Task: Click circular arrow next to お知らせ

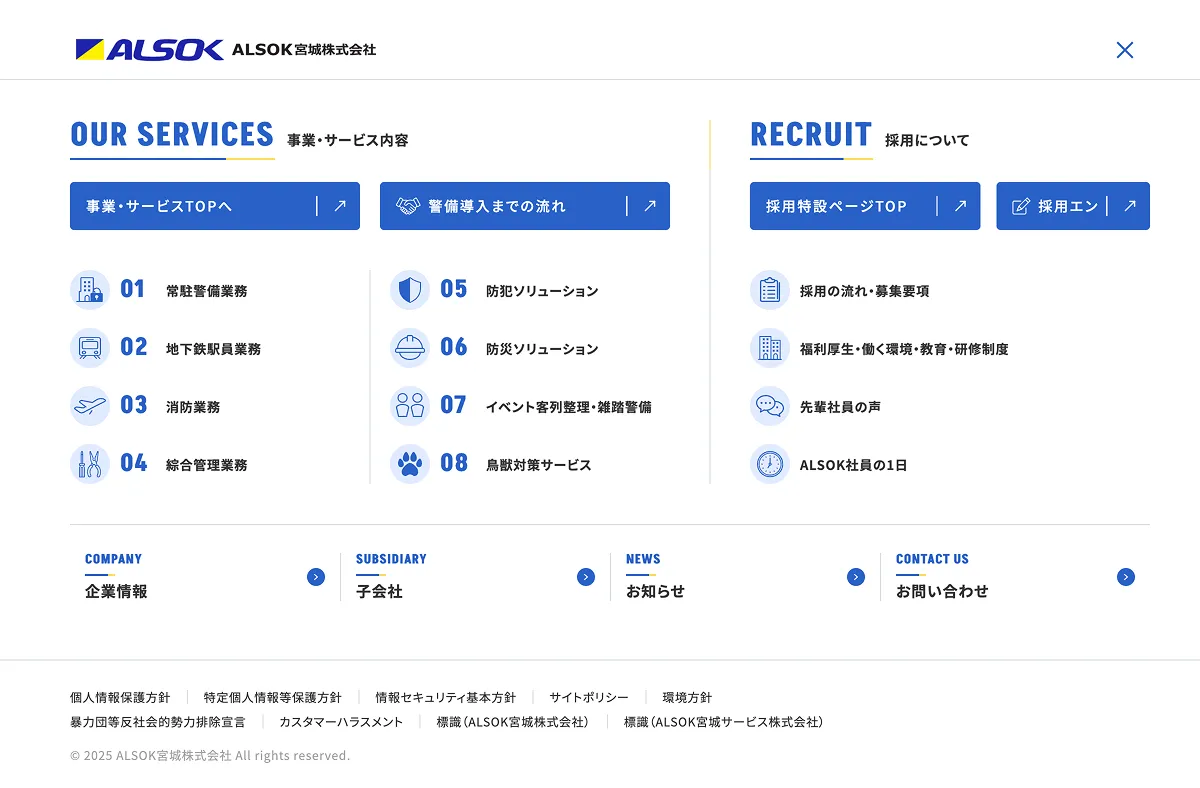Action: tap(856, 577)
